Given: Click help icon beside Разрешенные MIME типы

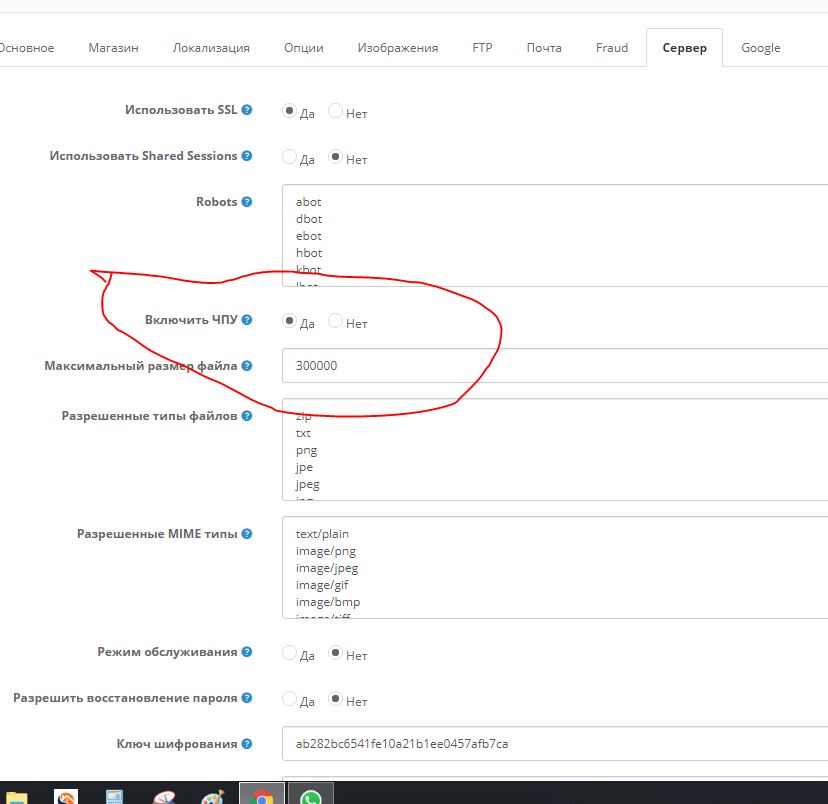Looking at the screenshot, I should coord(247,534).
